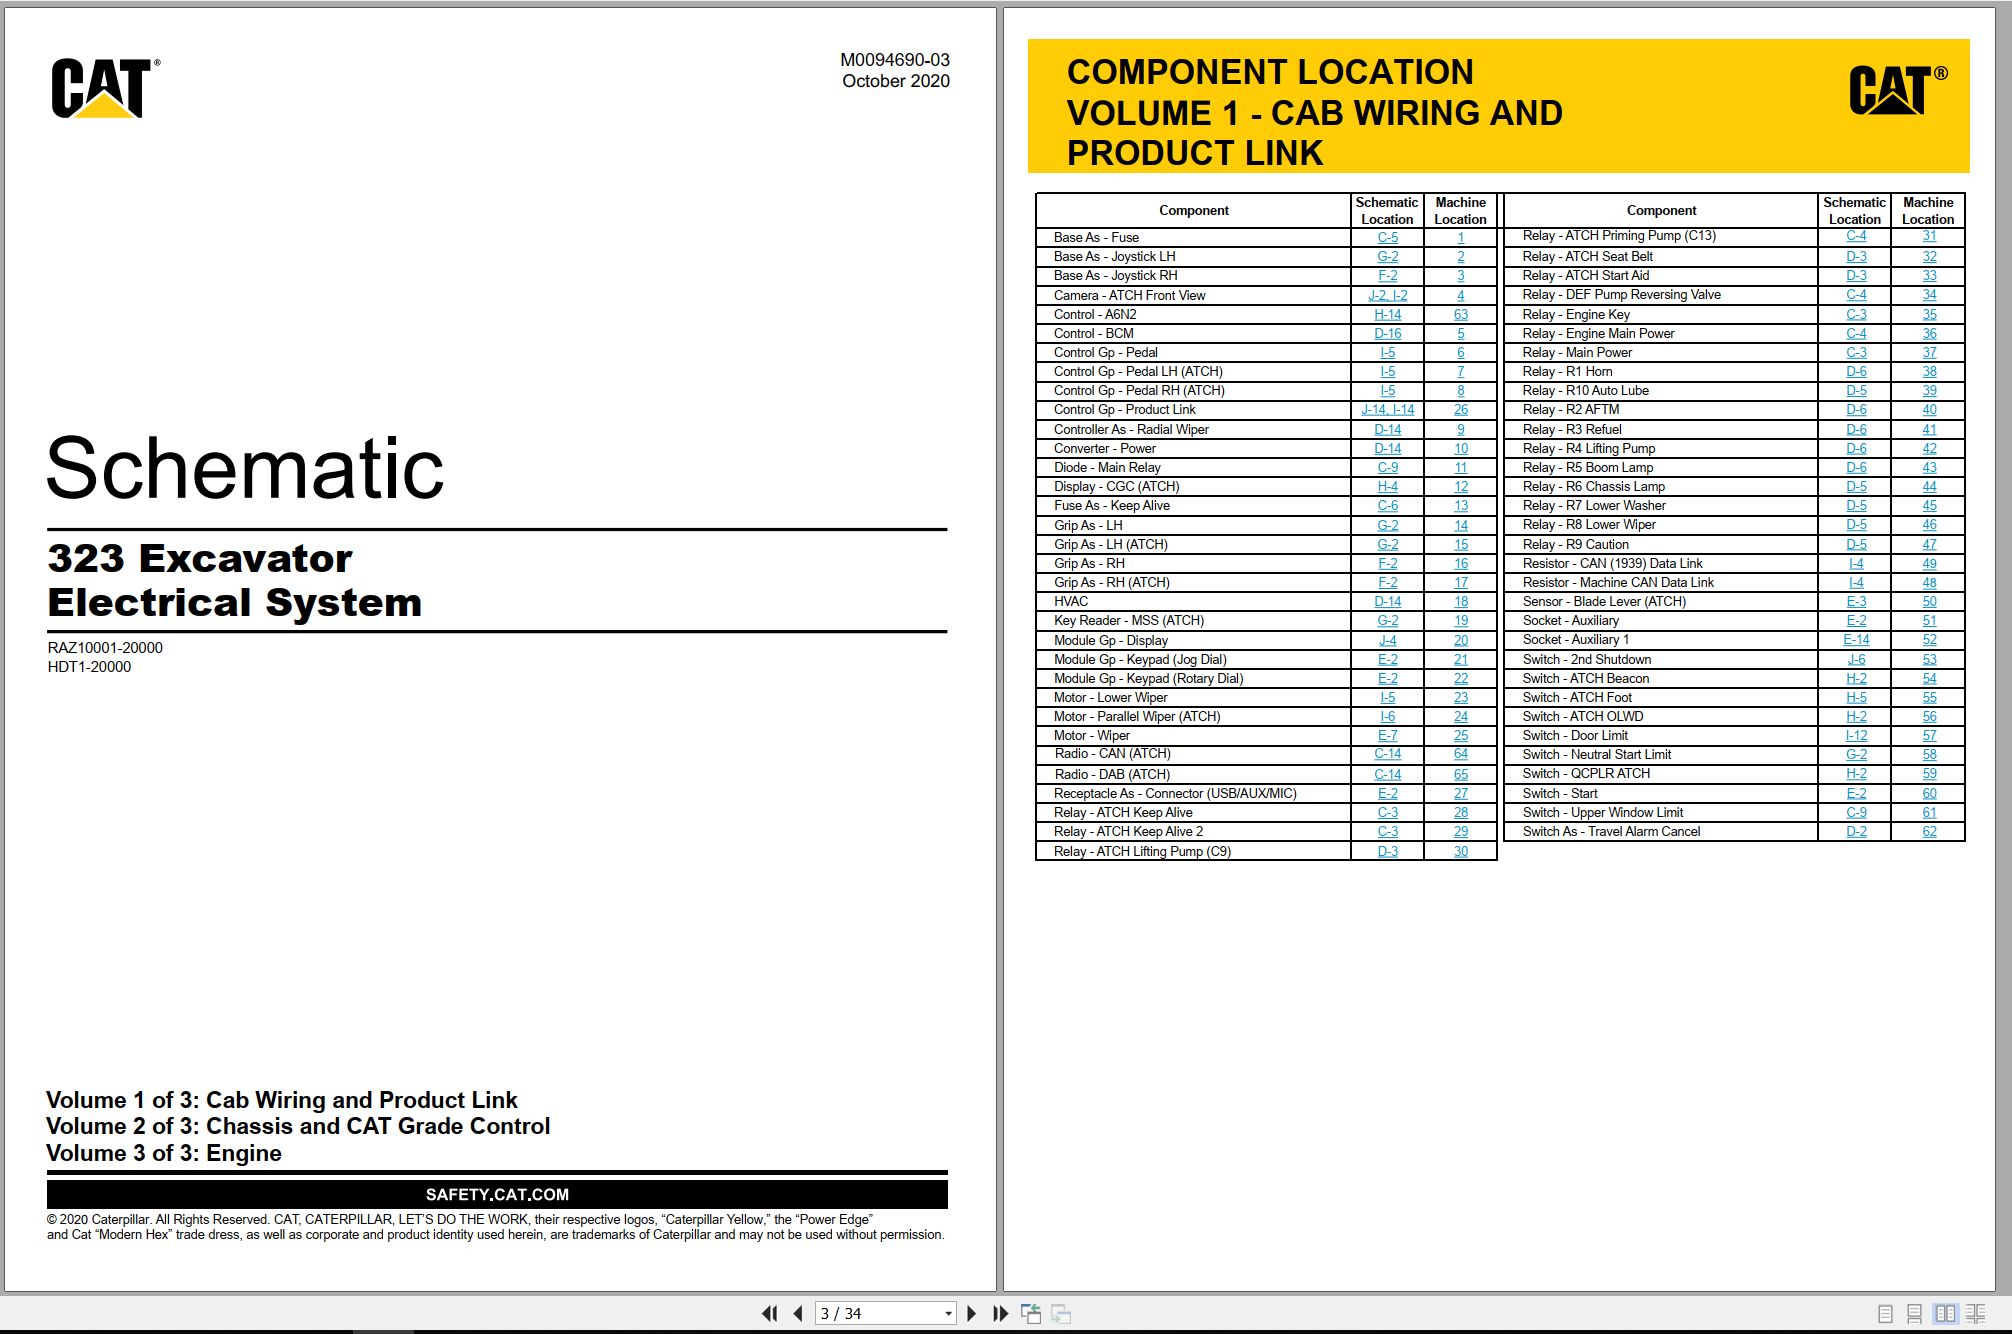Screen dimensions: 2012x1334
Task: Open D-3 link for Relay - ATCH Lifting Pump (C9)
Action: [1387, 851]
